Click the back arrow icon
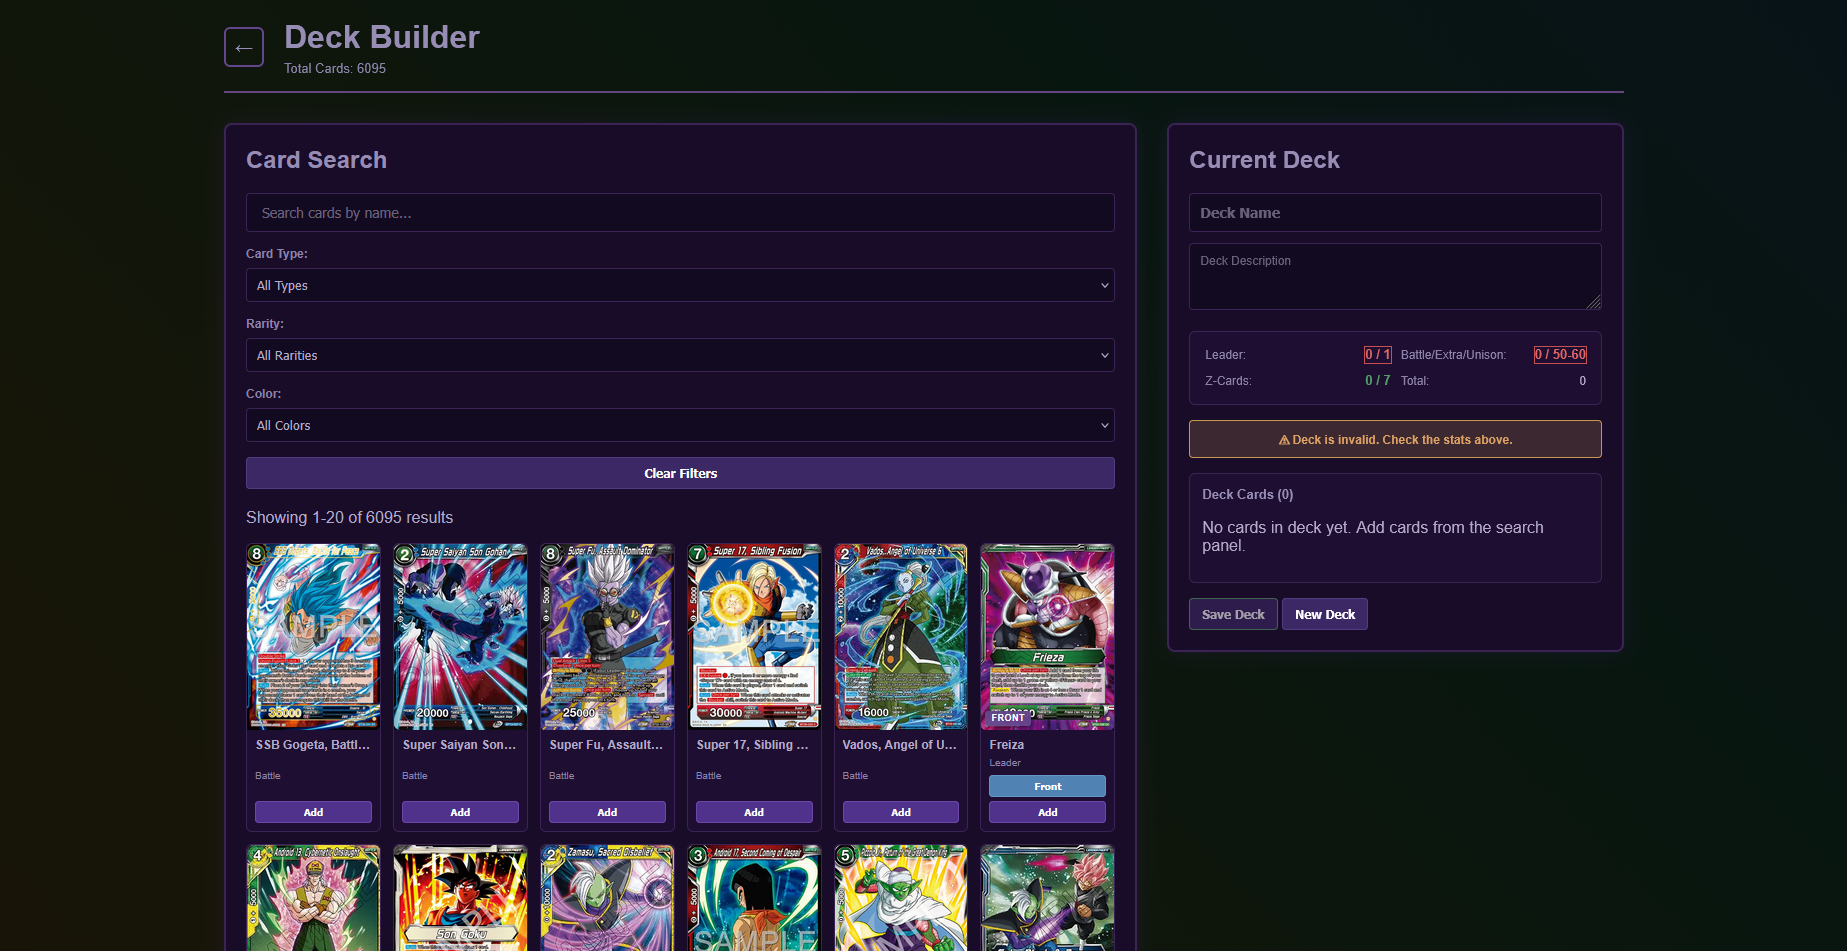The height and width of the screenshot is (951, 1847). coord(244,47)
